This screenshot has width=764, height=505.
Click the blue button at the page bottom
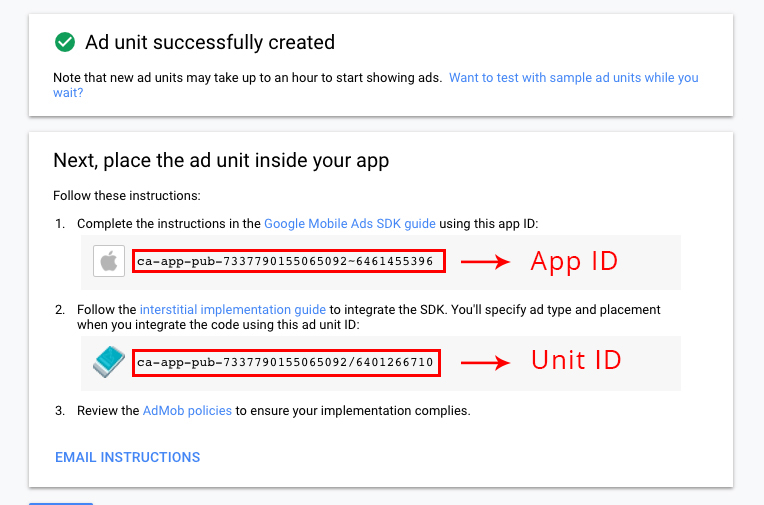(x=61, y=504)
